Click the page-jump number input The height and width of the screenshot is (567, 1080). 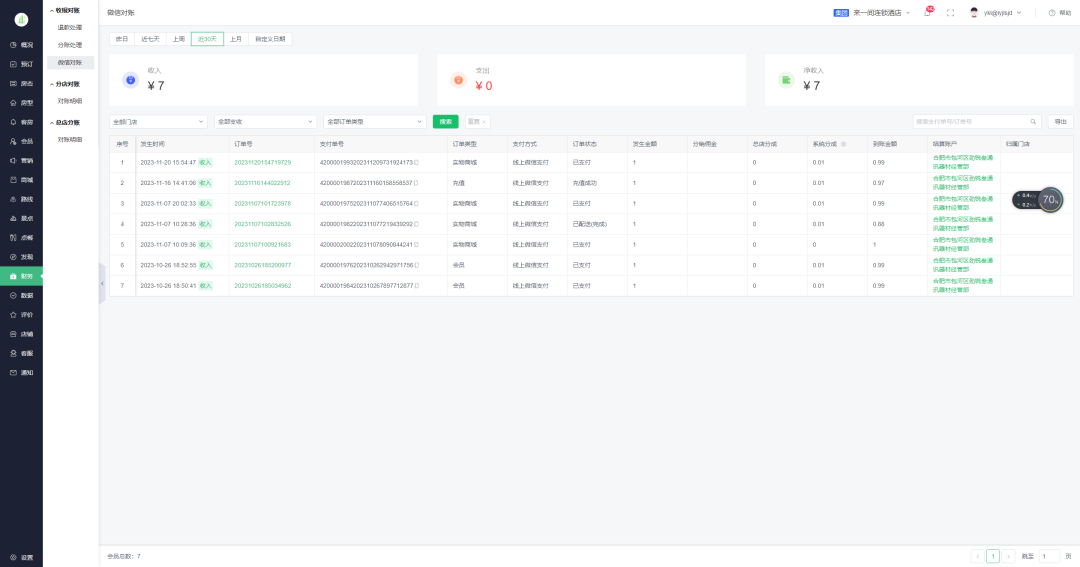(1049, 556)
